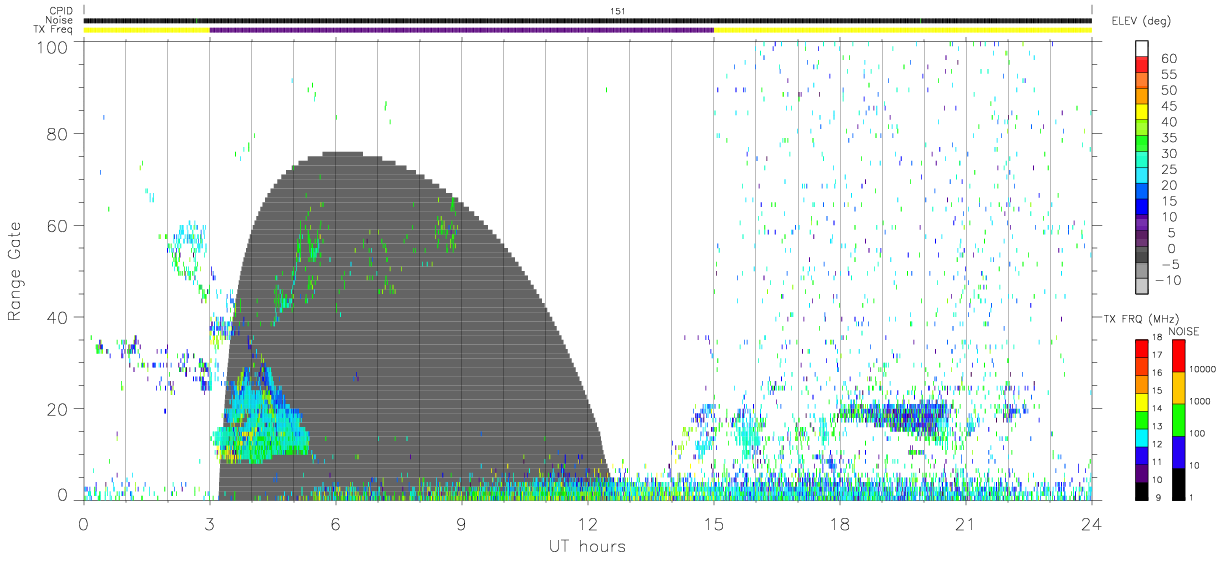This screenshot has width=1228, height=567.
Task: Select the 'ELEV (deg)' legend title
Action: [x=1144, y=21]
